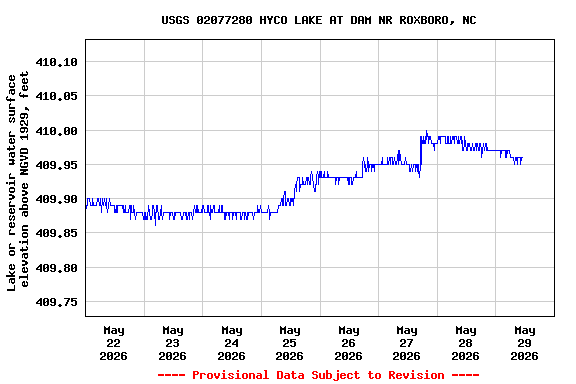Click the 'May 25 2026' date label

click(x=289, y=343)
